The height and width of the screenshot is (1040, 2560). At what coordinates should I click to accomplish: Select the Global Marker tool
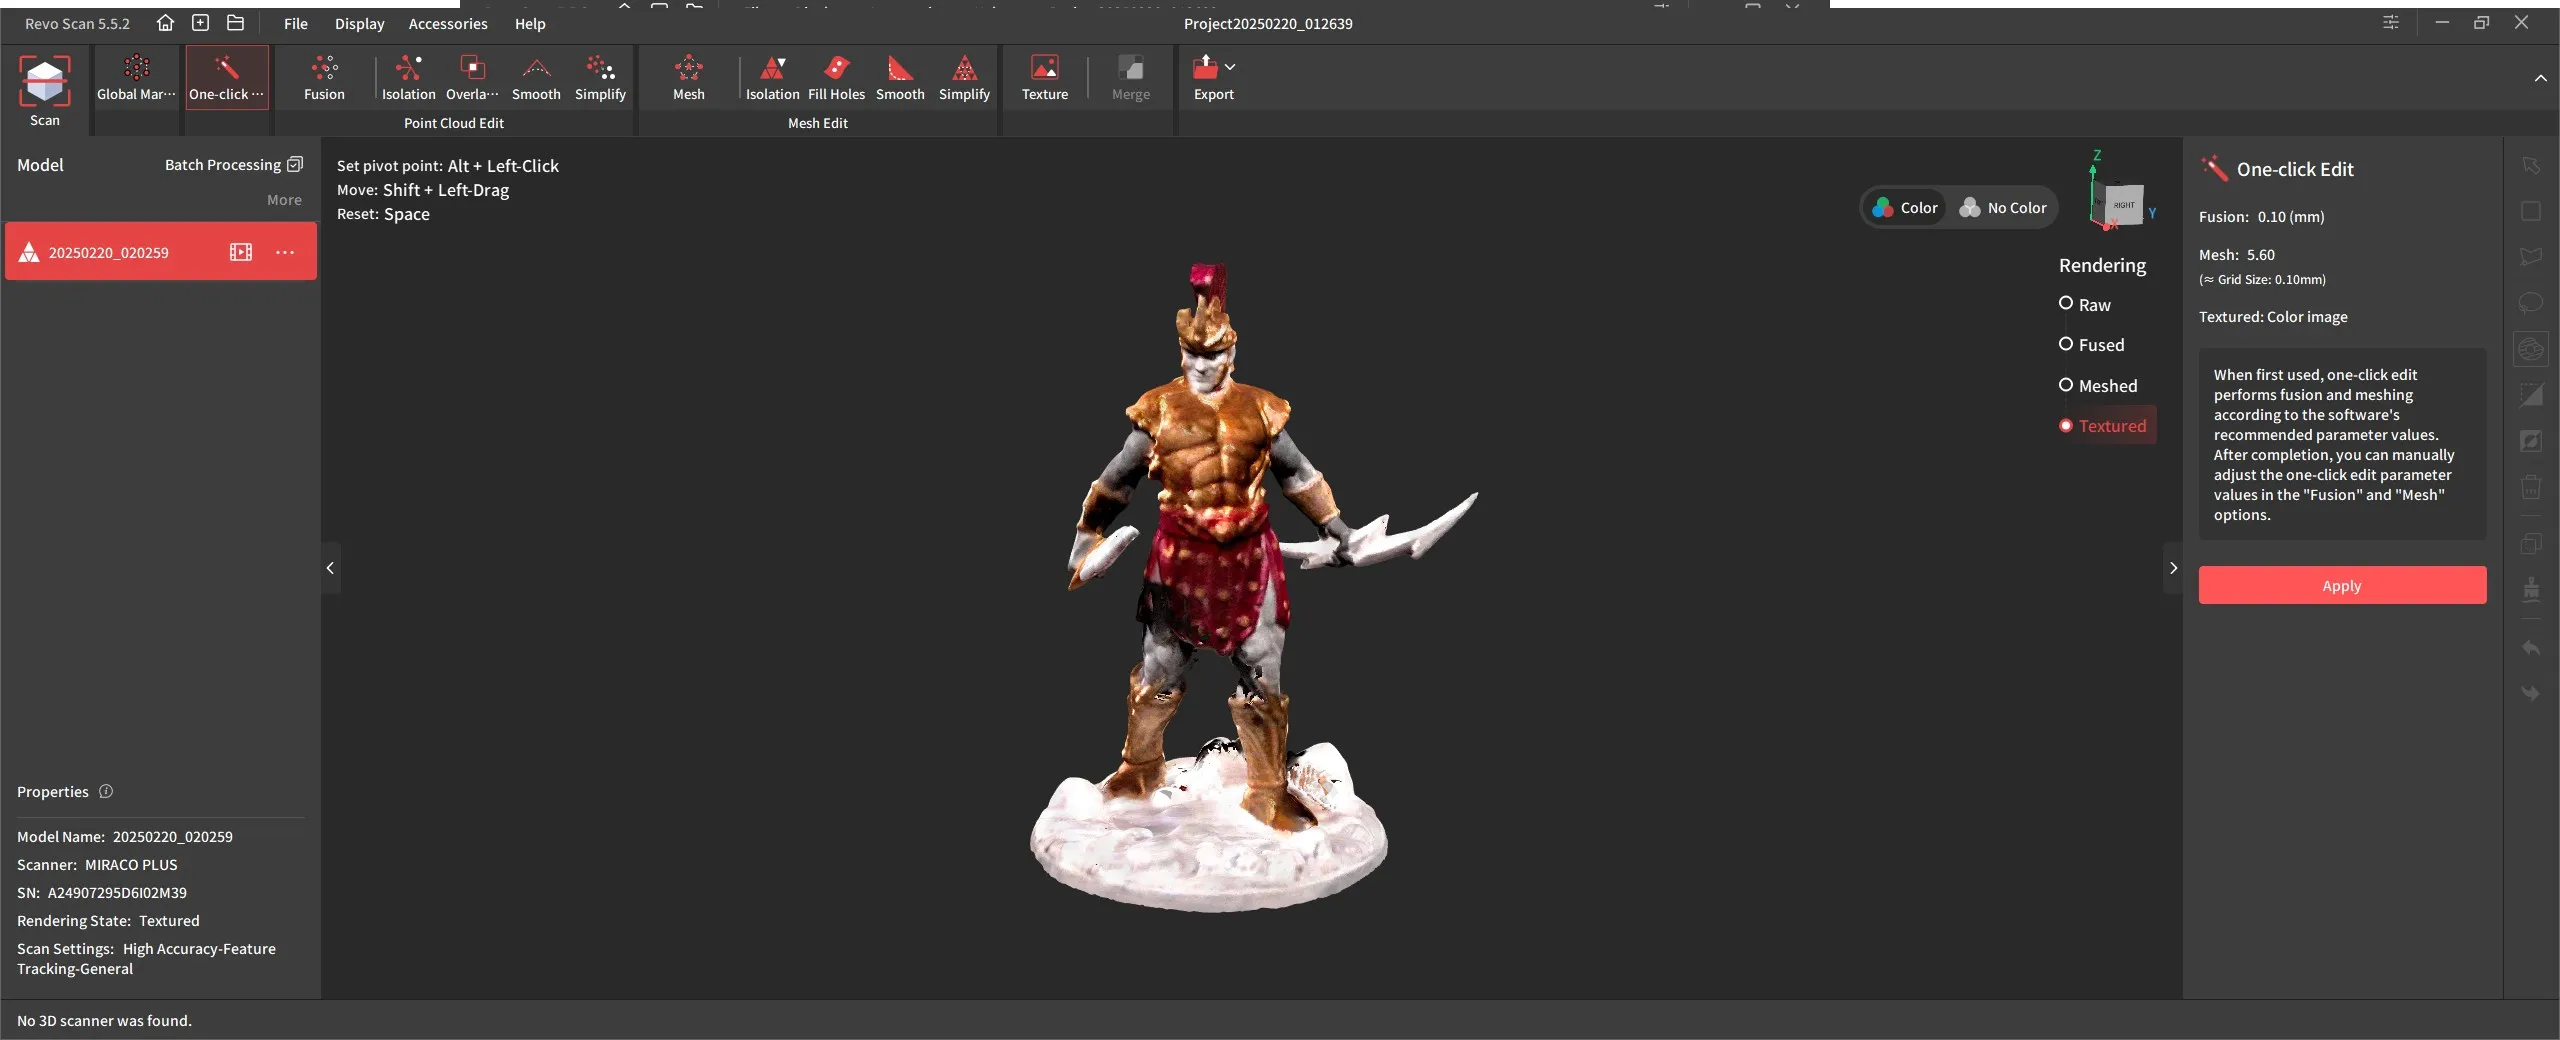point(136,78)
